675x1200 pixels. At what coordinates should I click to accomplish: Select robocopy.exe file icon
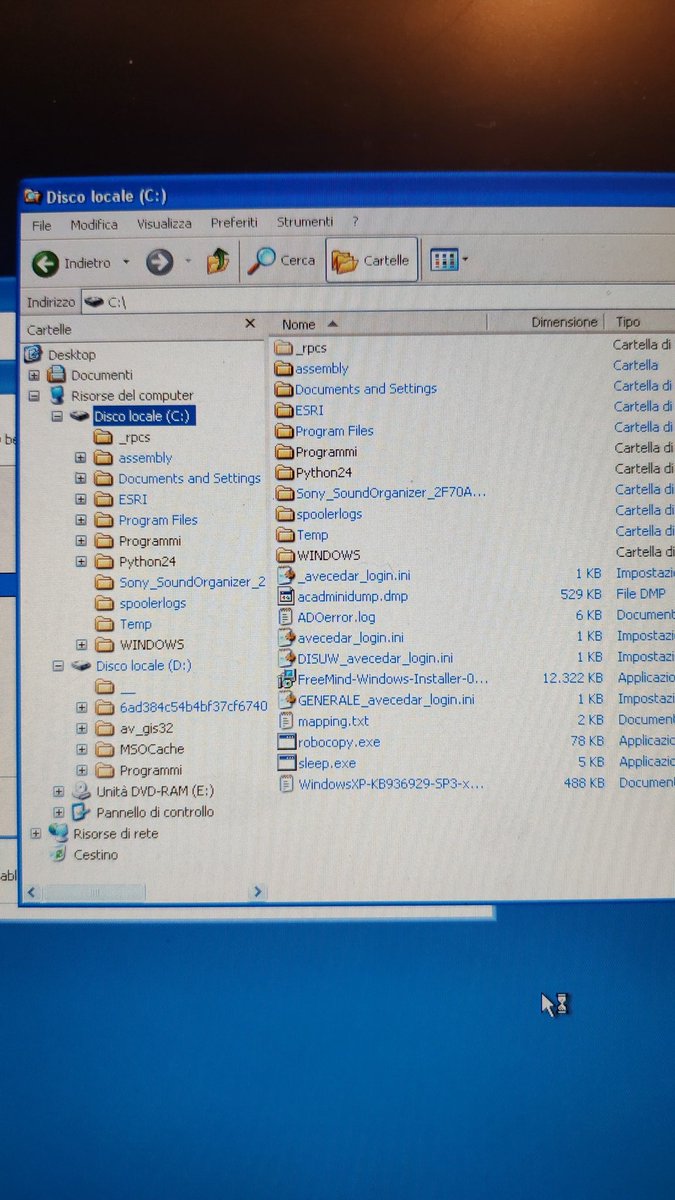(287, 742)
